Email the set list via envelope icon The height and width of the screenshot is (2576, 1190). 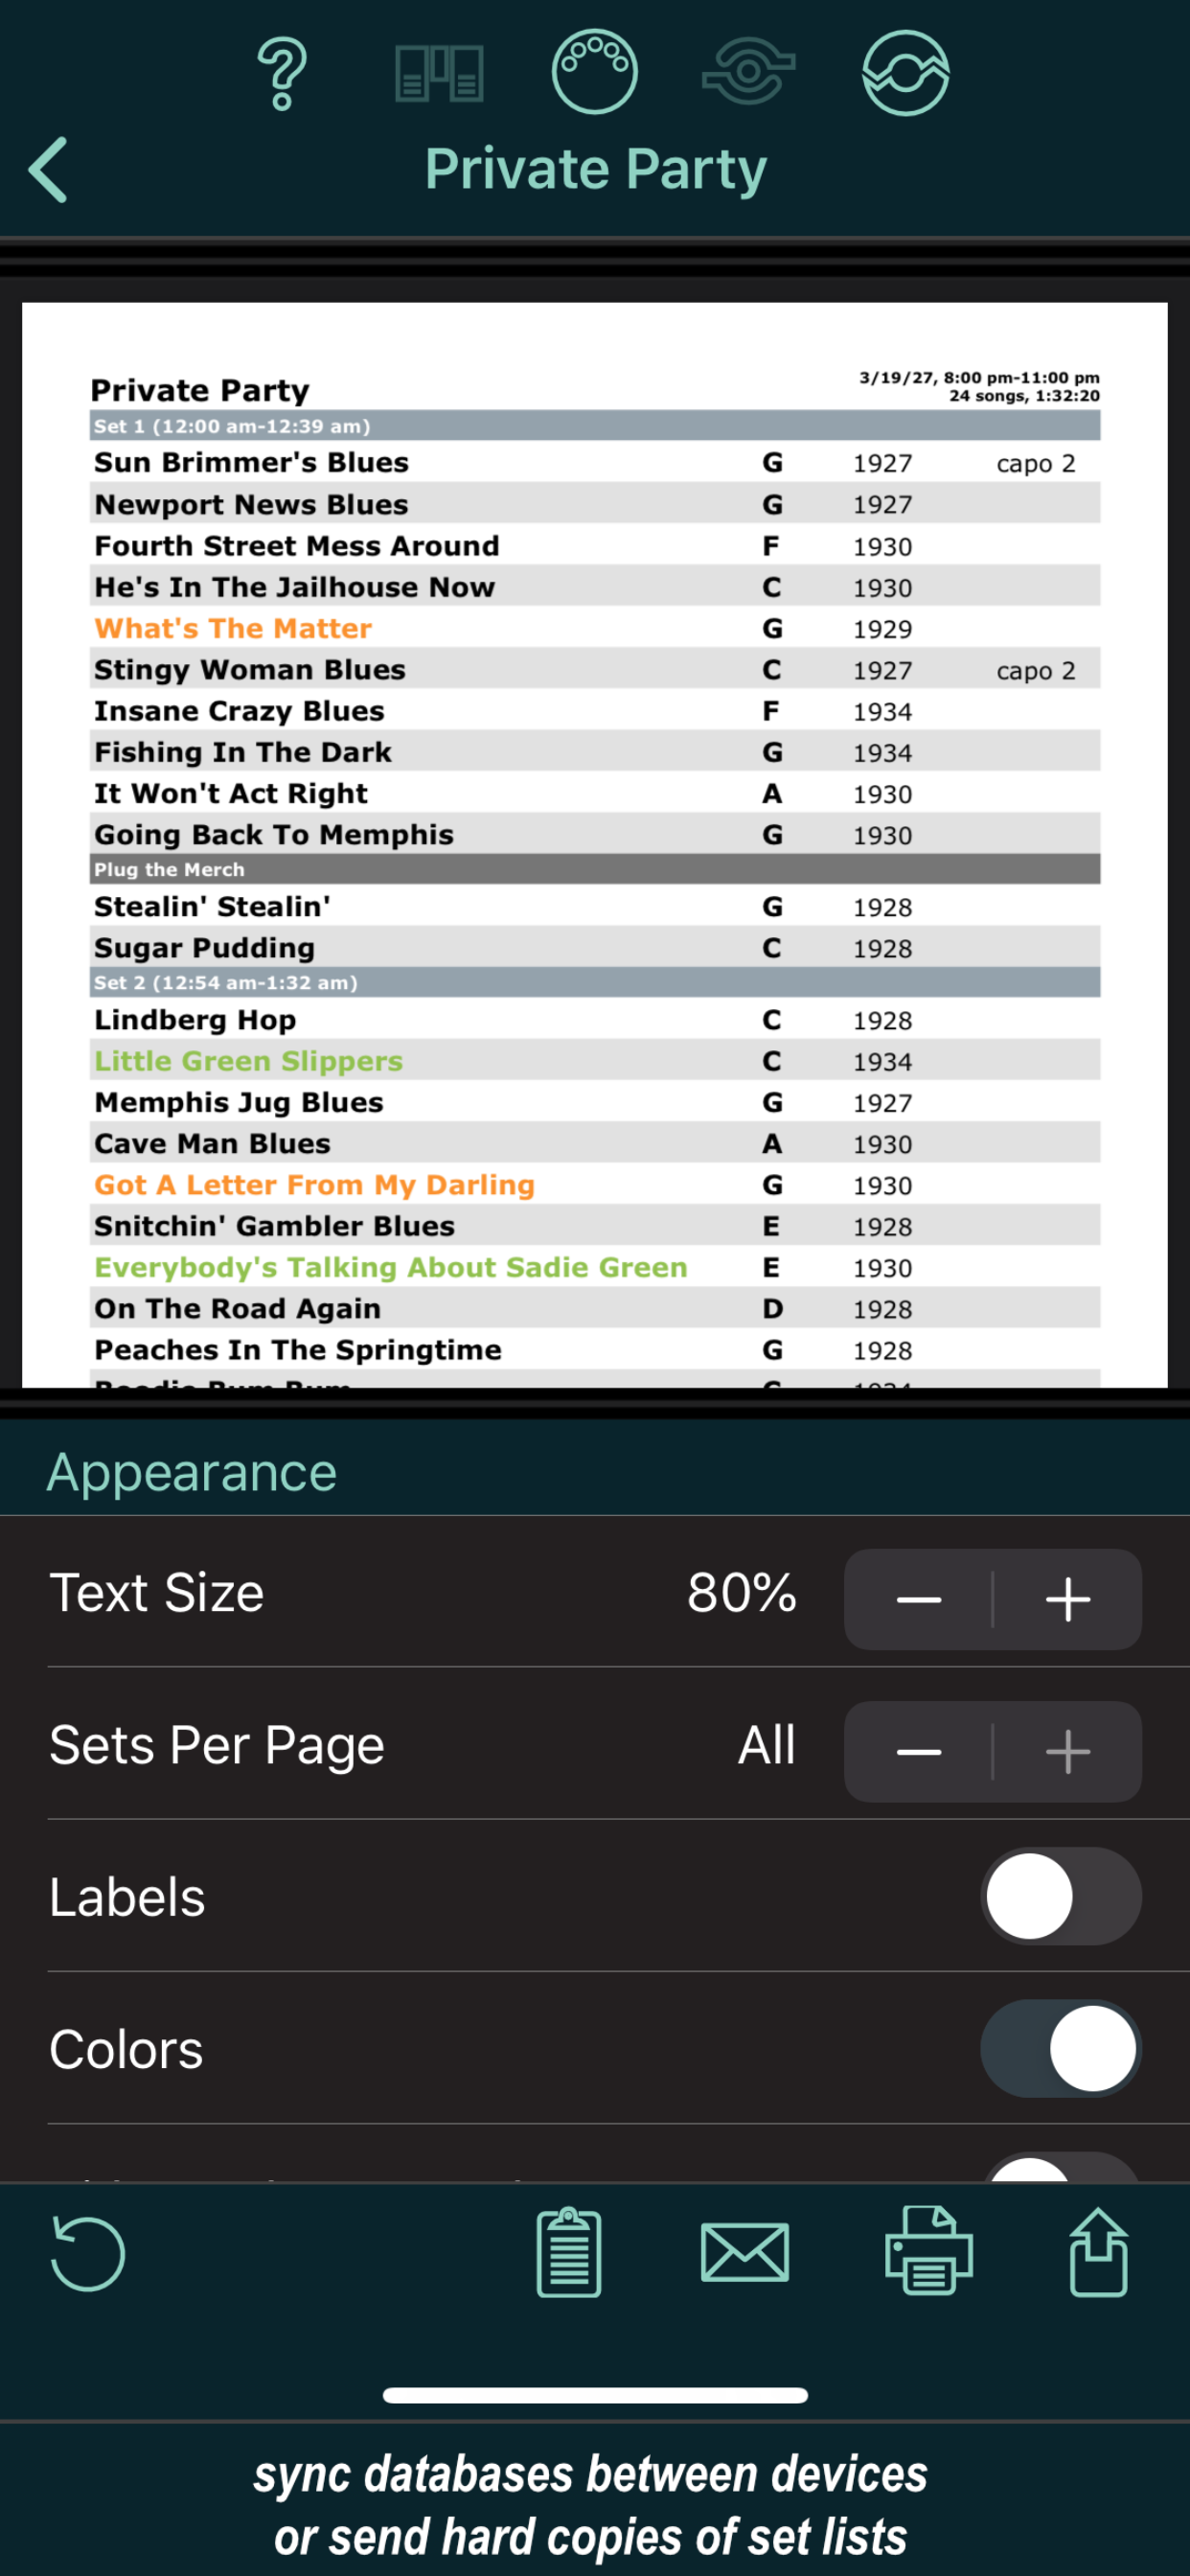(x=745, y=2252)
